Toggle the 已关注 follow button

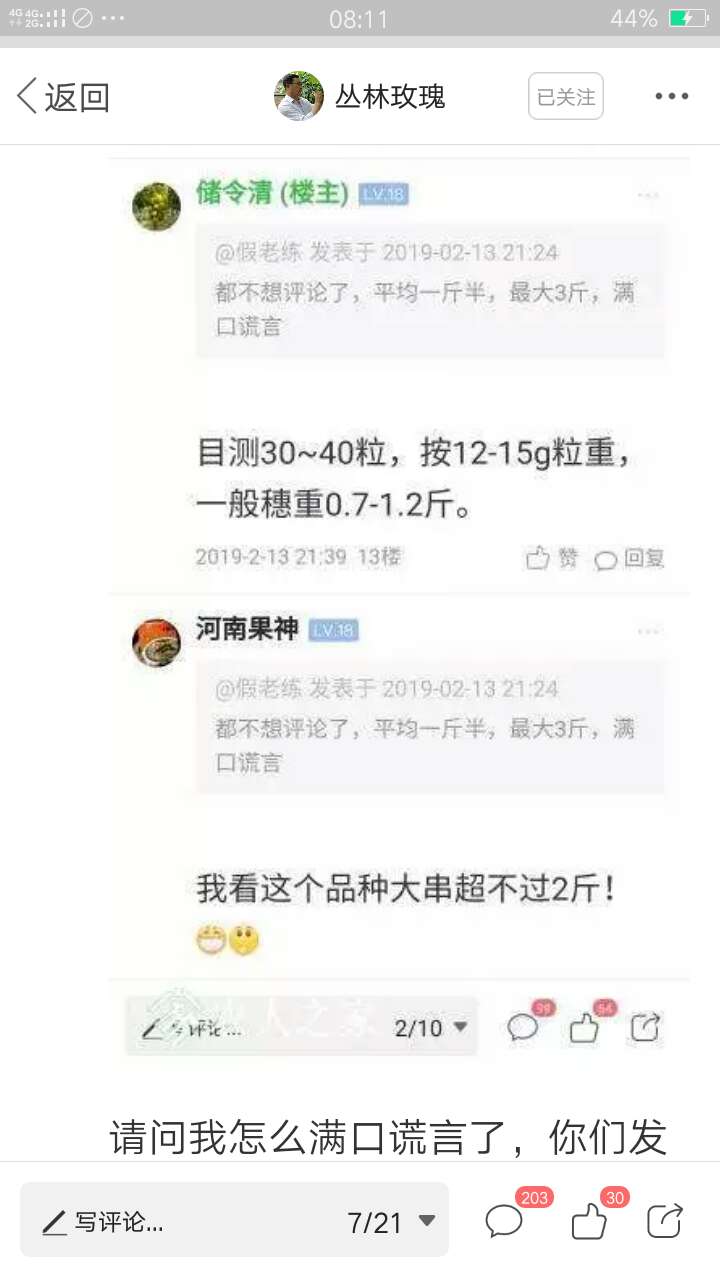566,97
